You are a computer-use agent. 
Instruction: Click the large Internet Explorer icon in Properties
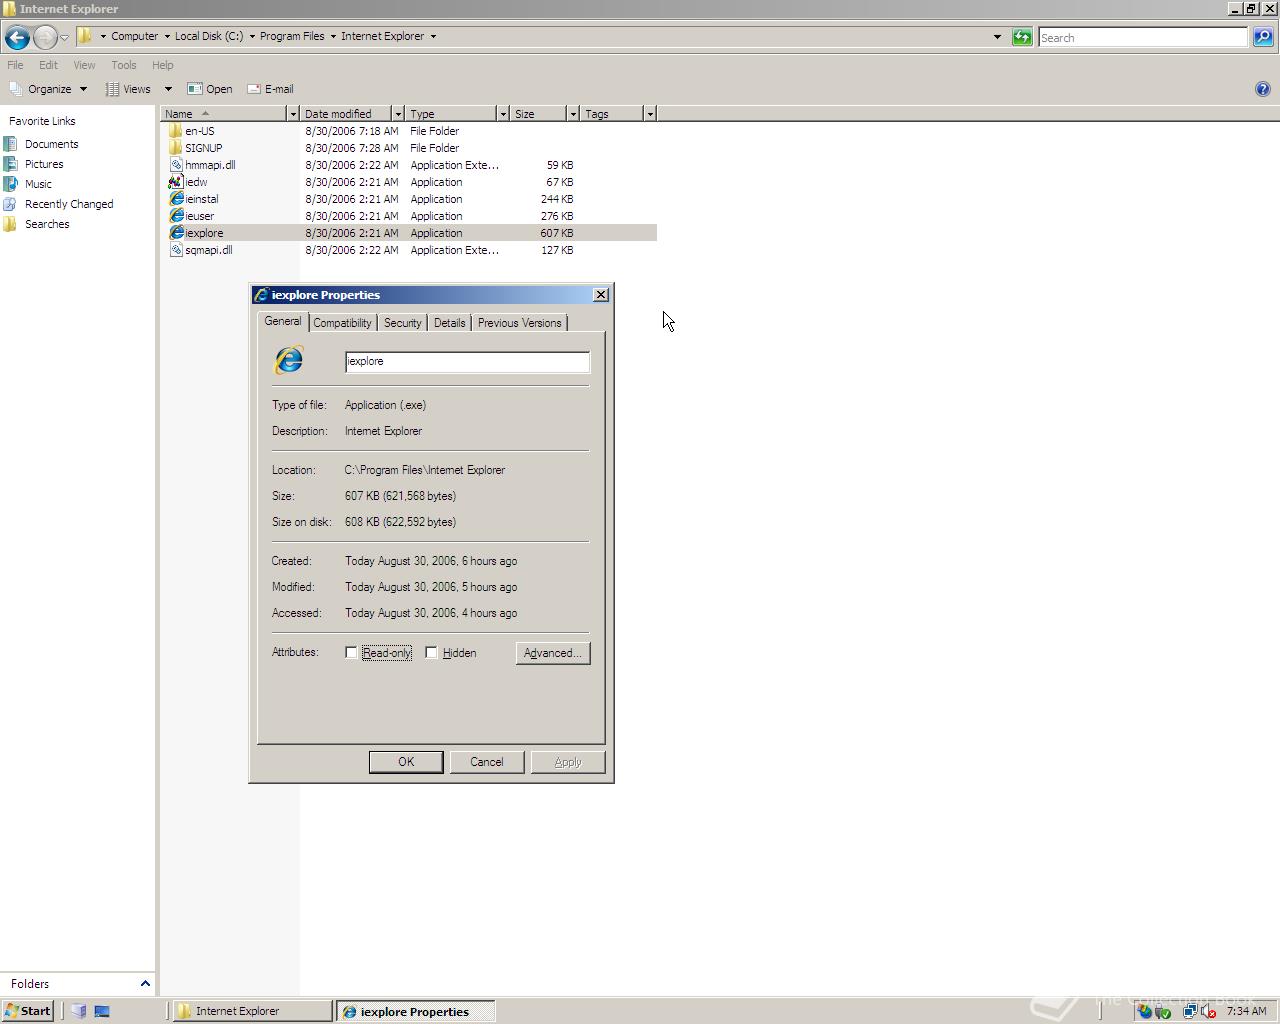pyautogui.click(x=289, y=360)
